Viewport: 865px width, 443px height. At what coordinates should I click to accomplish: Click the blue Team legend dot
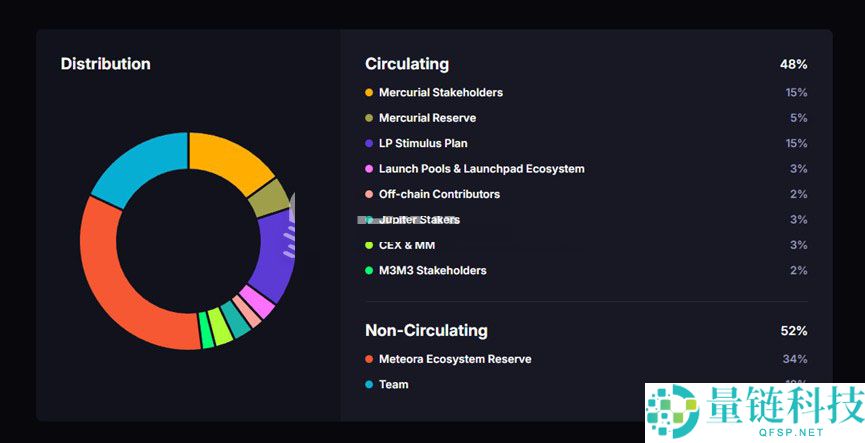pos(369,385)
